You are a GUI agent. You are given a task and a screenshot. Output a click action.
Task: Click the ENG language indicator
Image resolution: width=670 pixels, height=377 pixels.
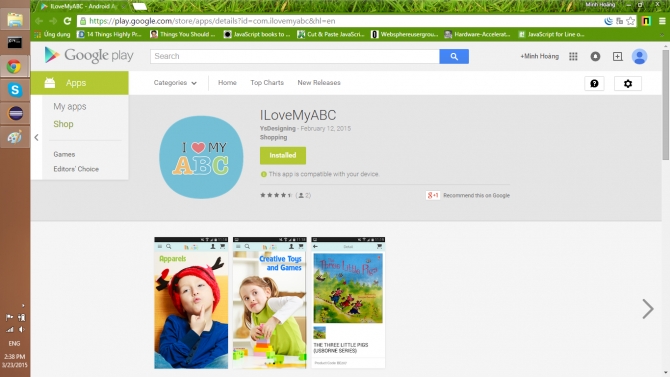pyautogui.click(x=14, y=343)
